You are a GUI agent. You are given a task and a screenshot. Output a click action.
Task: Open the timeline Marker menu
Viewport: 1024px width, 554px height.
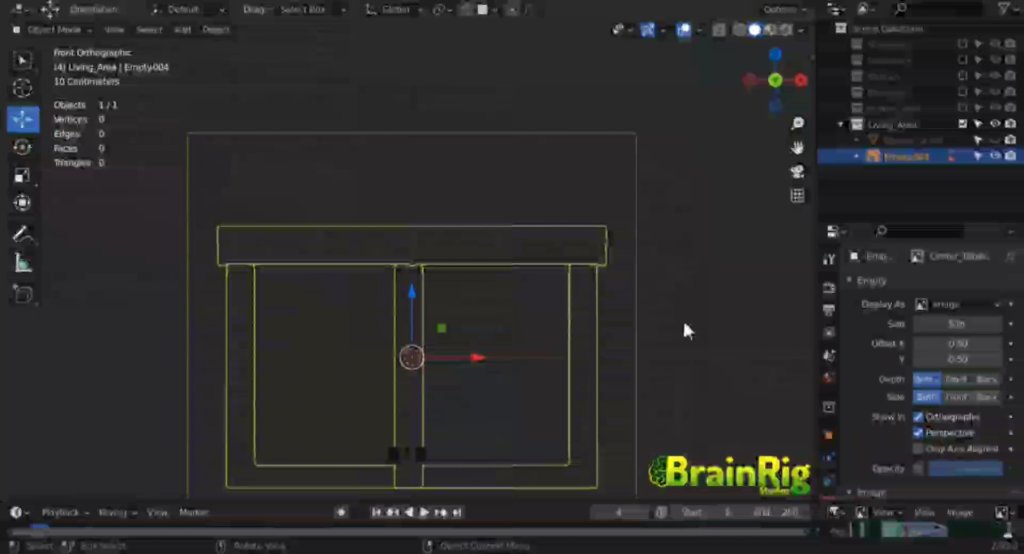pyautogui.click(x=194, y=512)
